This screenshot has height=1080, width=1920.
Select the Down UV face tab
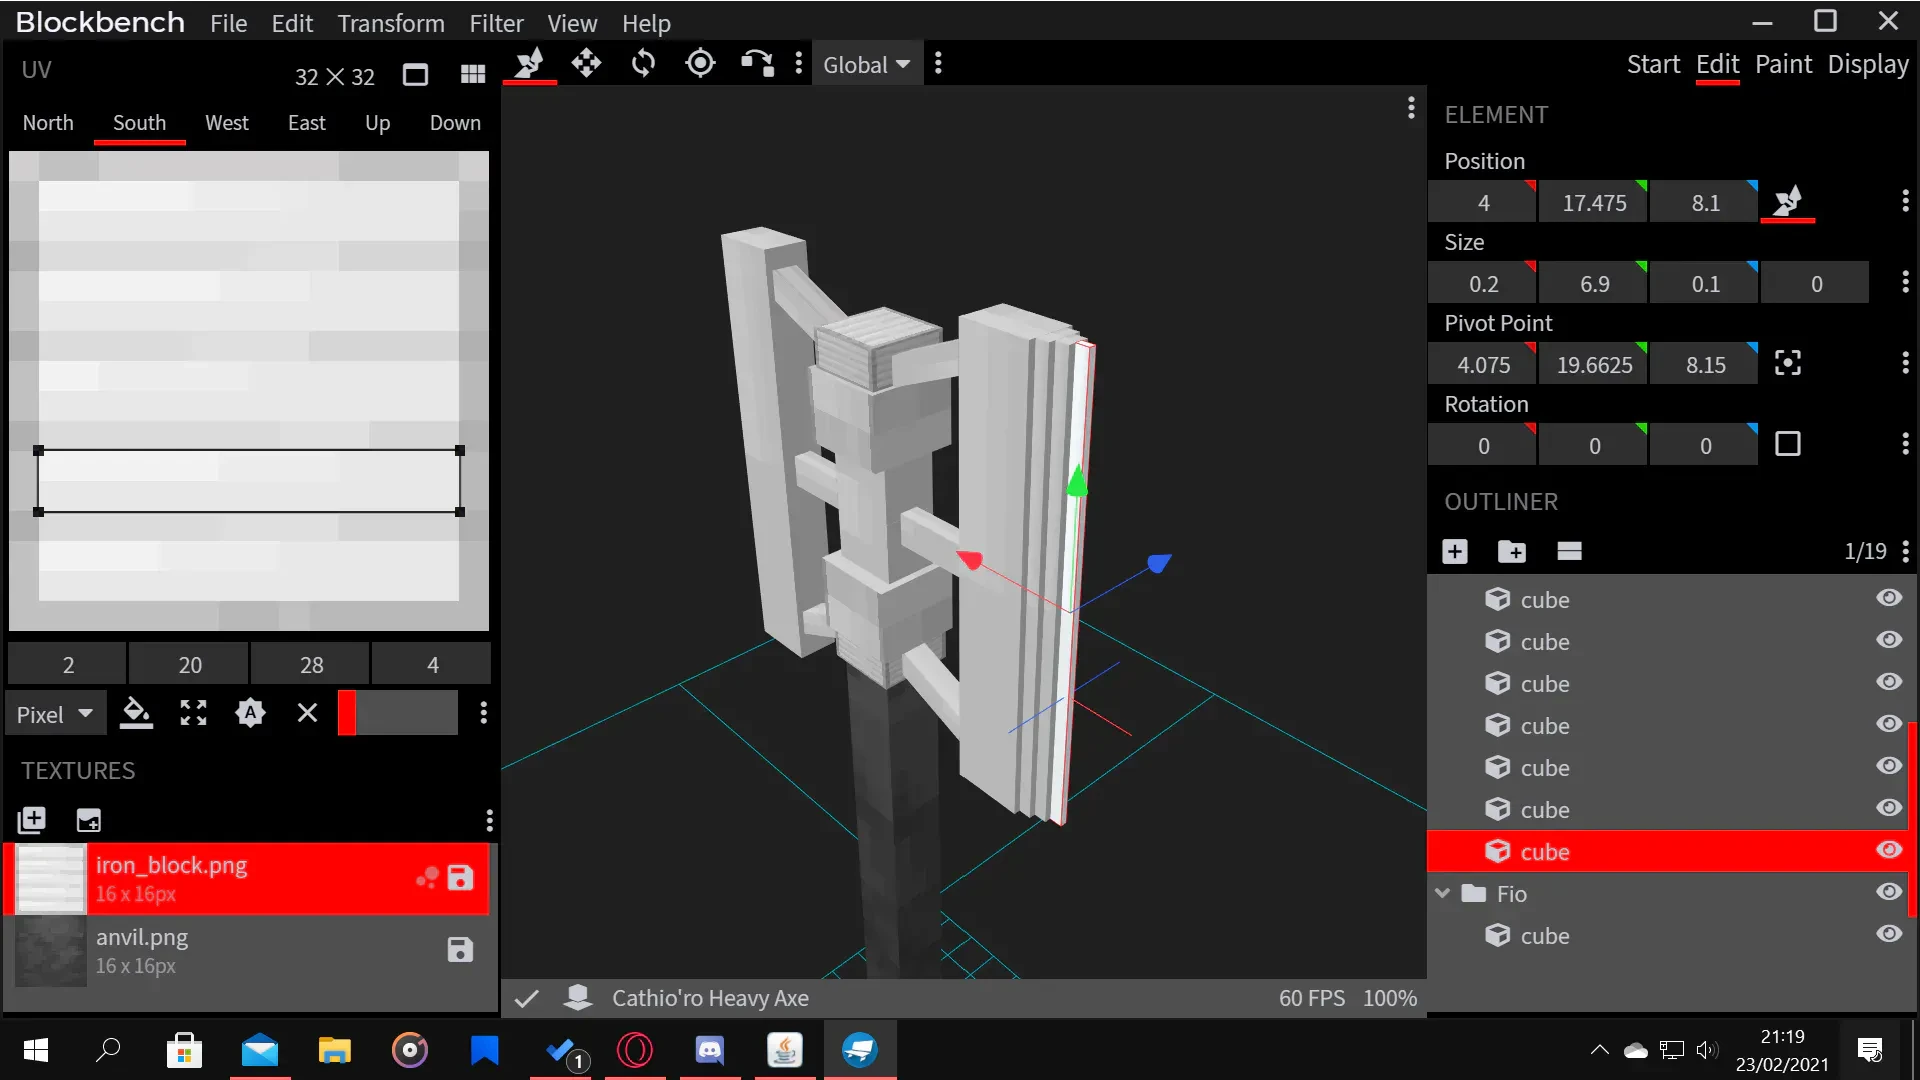pos(455,123)
